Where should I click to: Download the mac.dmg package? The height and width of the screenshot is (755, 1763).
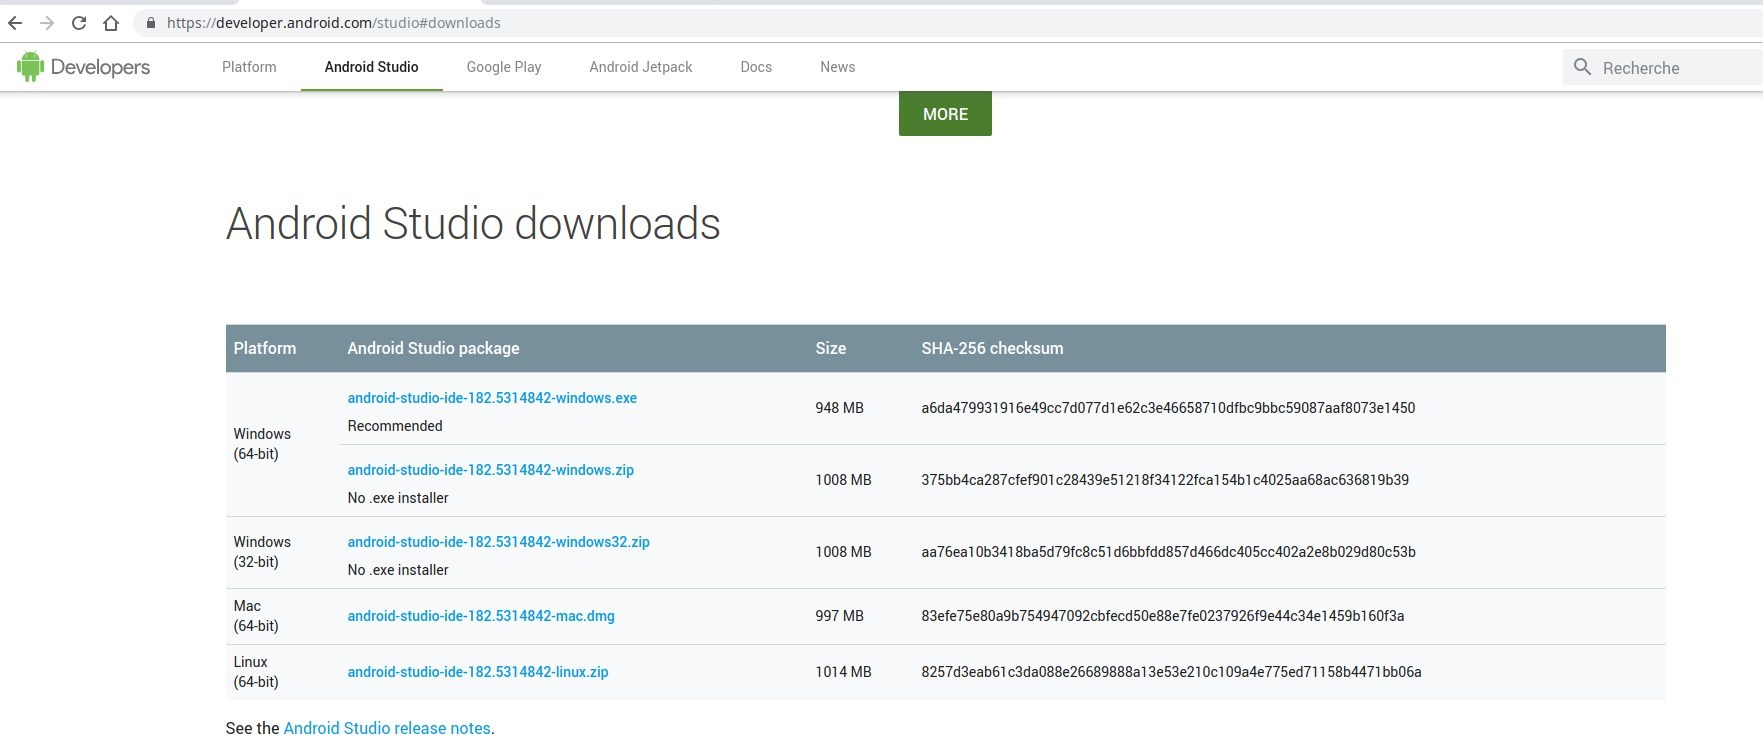(x=481, y=616)
